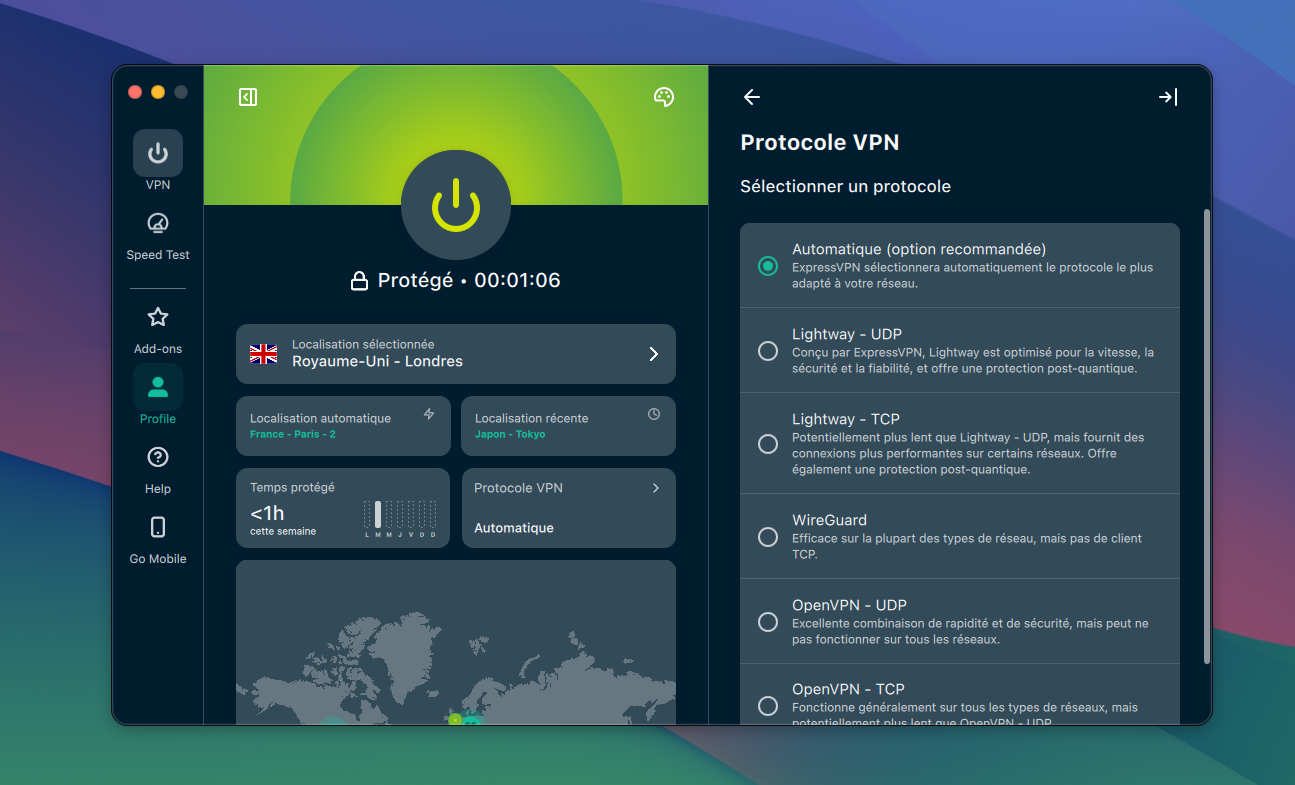Collapse the sidebar with the panel icon
This screenshot has height=785, width=1295.
click(x=248, y=97)
